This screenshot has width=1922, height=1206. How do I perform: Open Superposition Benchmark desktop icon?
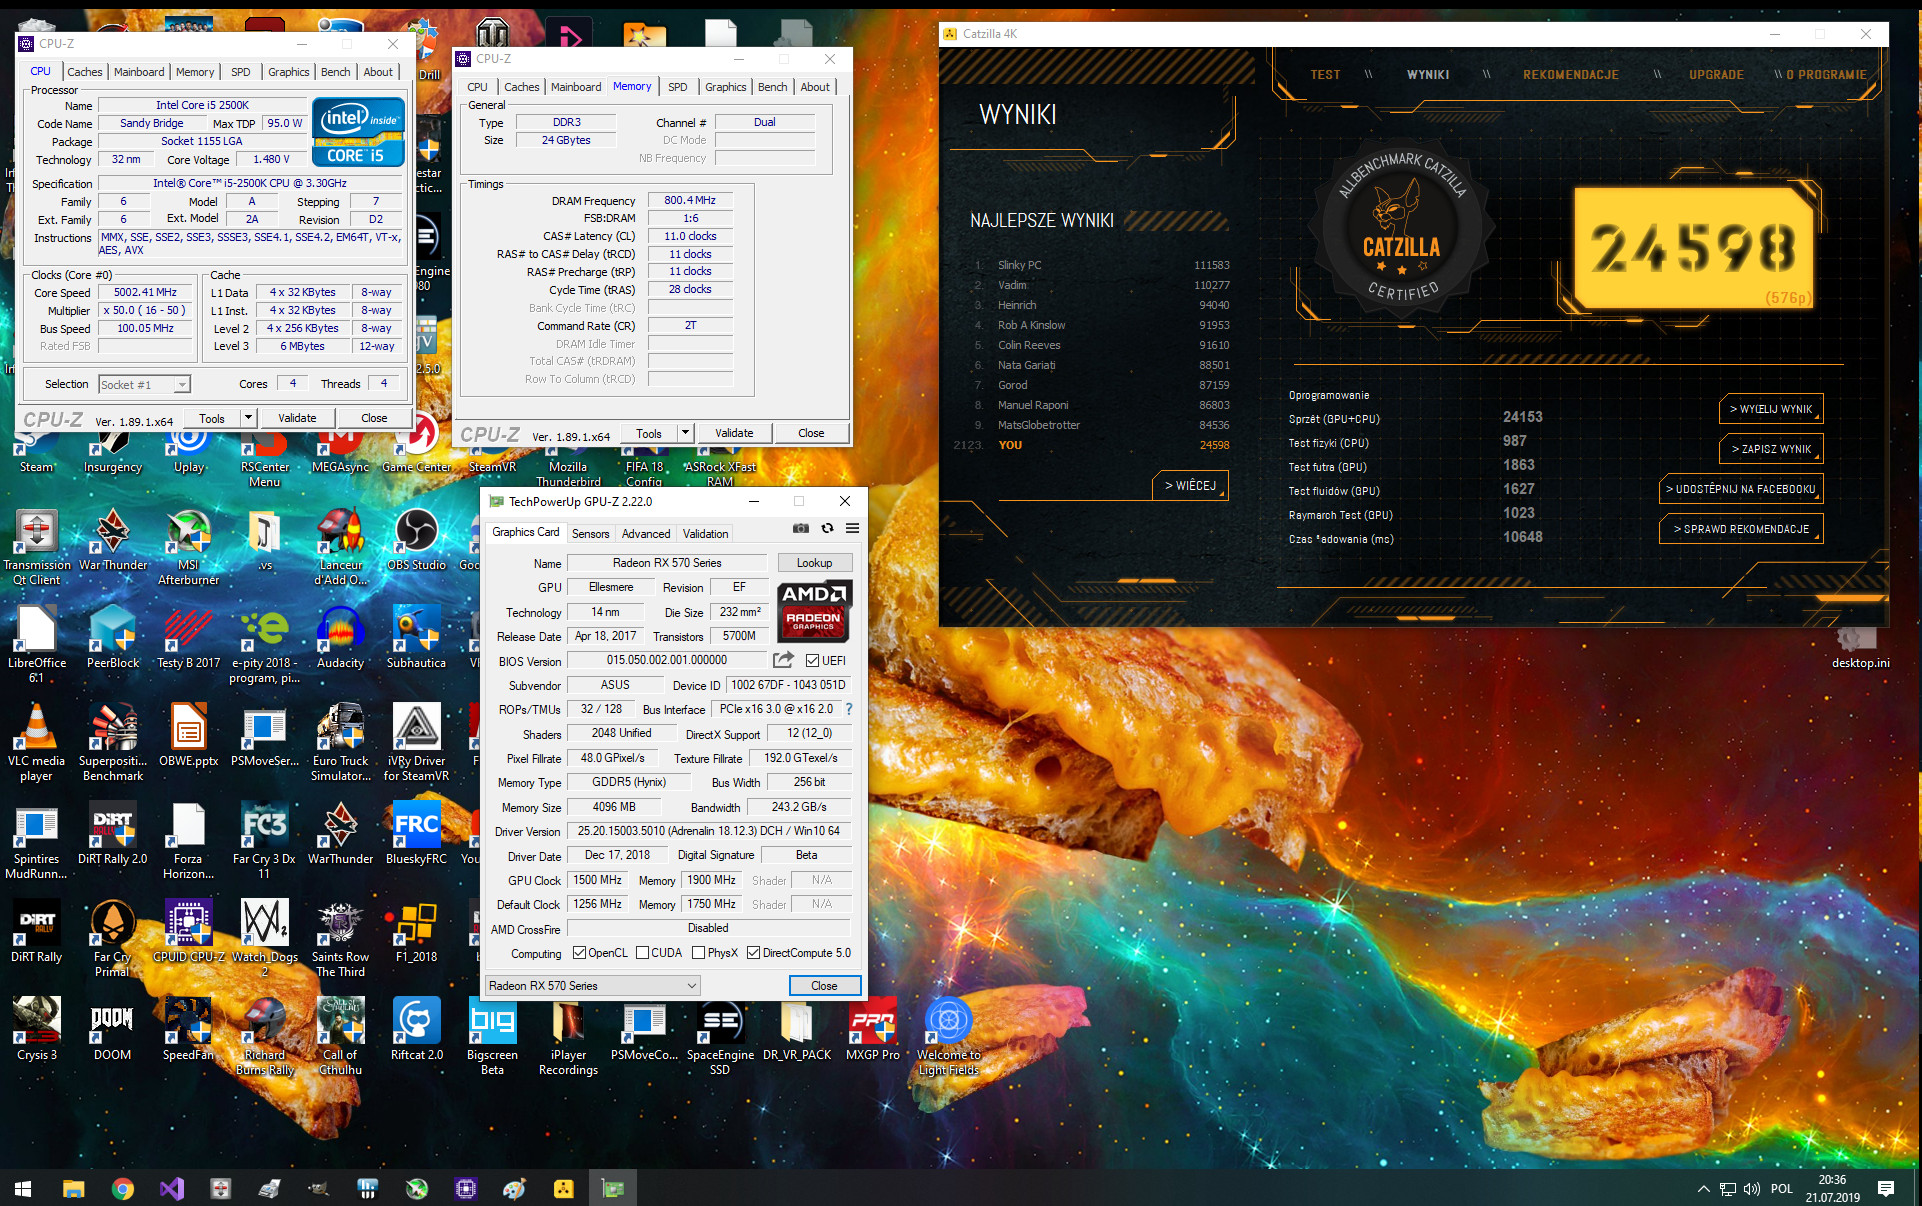coord(113,742)
